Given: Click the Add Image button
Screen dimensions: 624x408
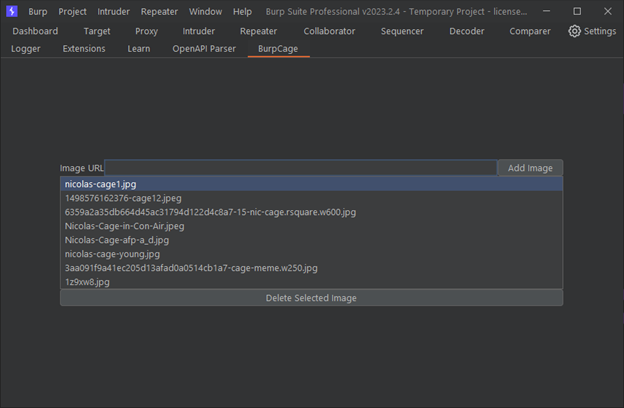Looking at the screenshot, I should [530, 168].
